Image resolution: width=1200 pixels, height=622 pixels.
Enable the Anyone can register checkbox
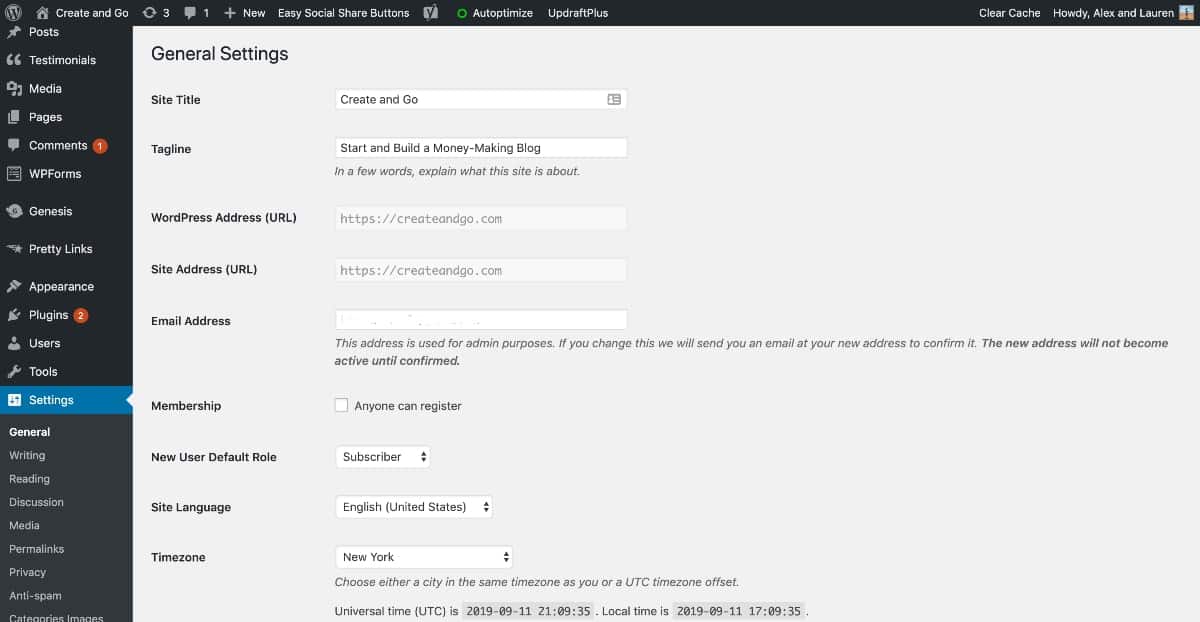tap(342, 405)
